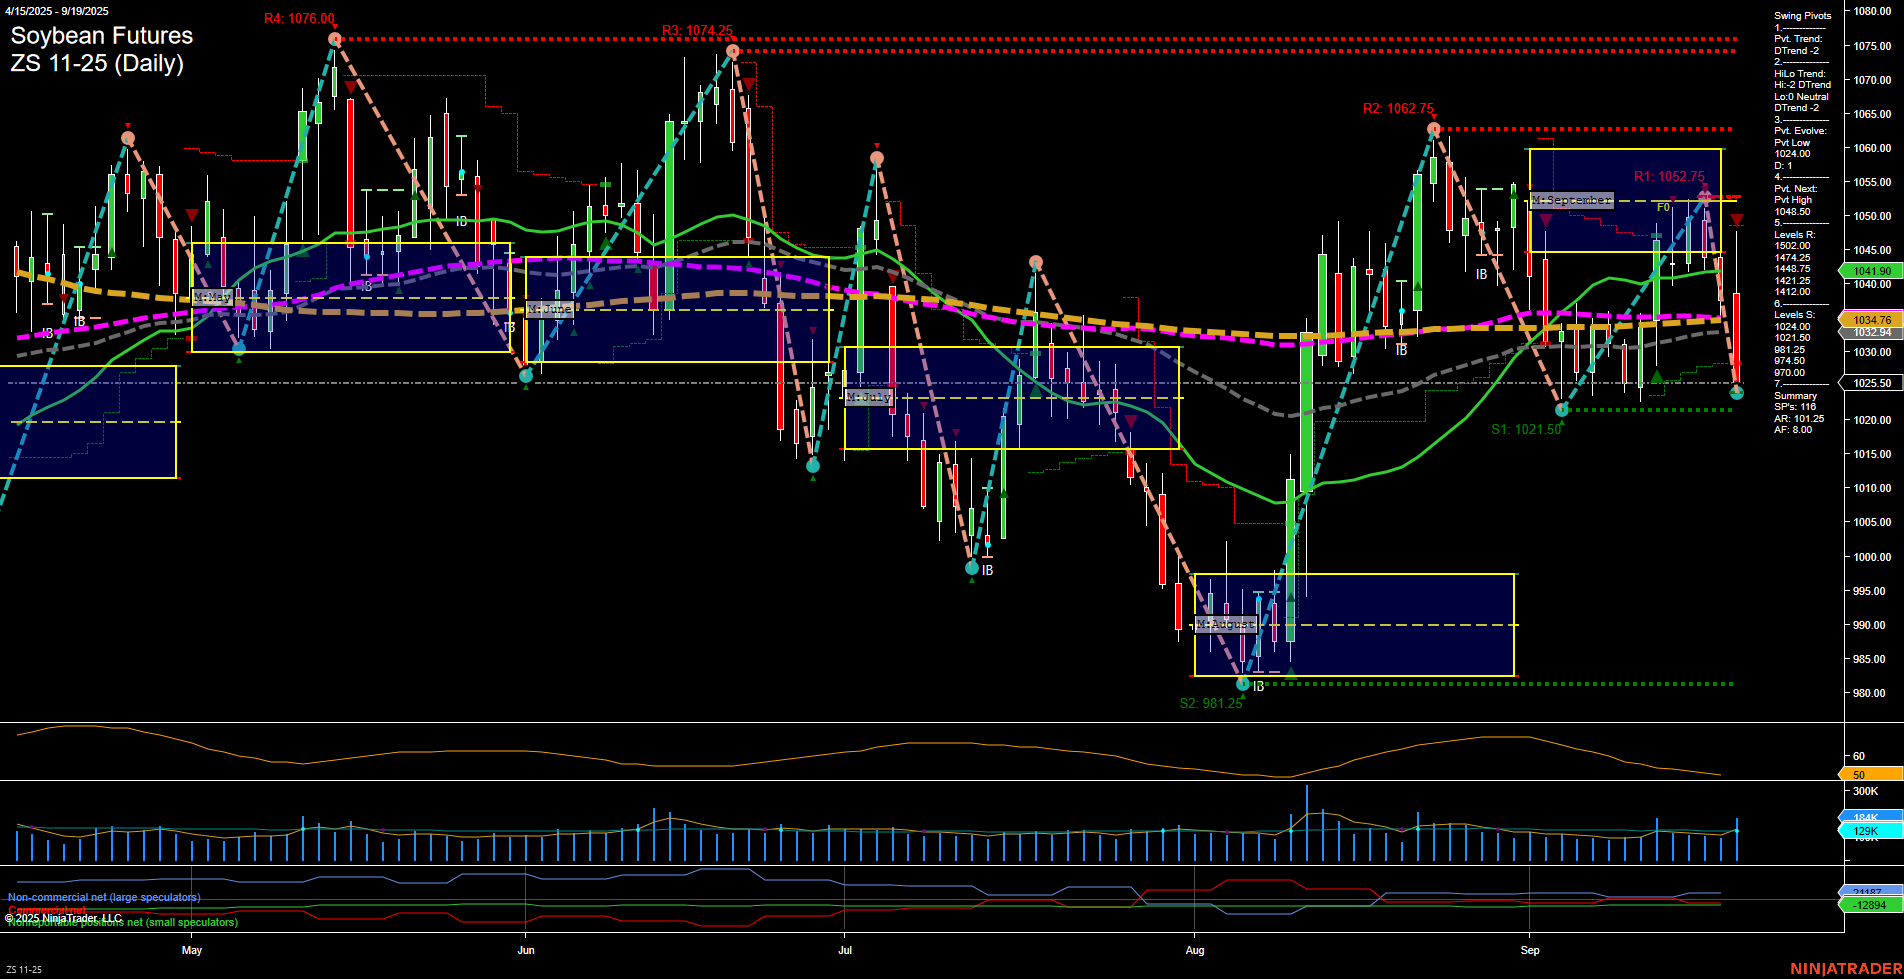Select the ZS 11-25 tab at bottom left
Viewport: 1904px width, 979px height.
tap(22, 969)
